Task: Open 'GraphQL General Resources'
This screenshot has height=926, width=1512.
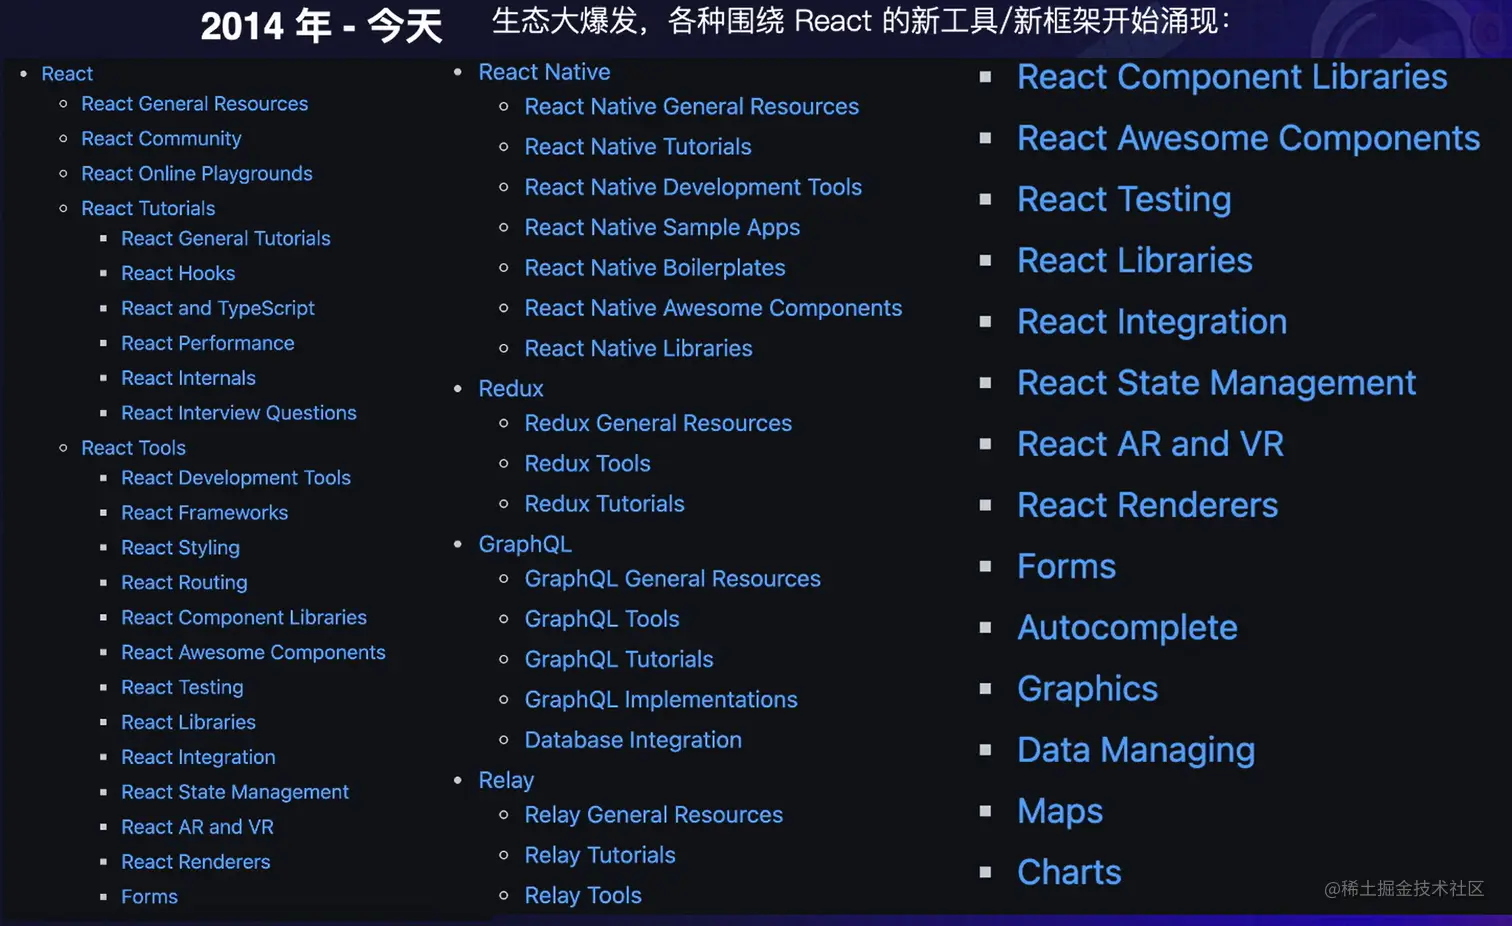Action: 672,579
